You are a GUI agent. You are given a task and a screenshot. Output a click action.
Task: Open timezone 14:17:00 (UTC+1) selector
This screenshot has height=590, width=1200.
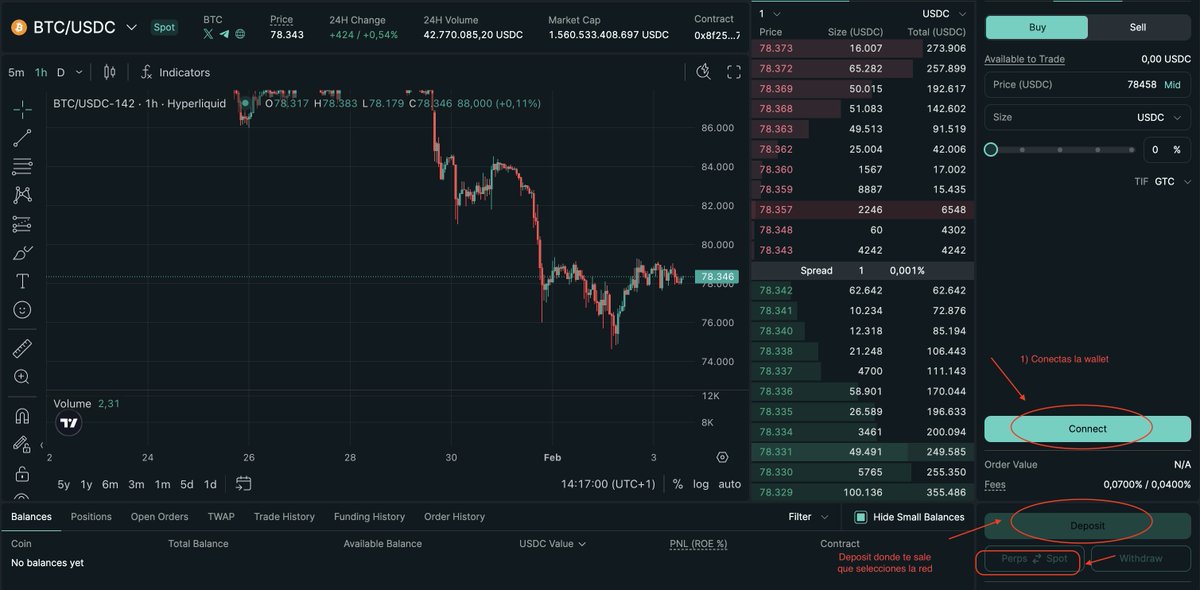[608, 484]
